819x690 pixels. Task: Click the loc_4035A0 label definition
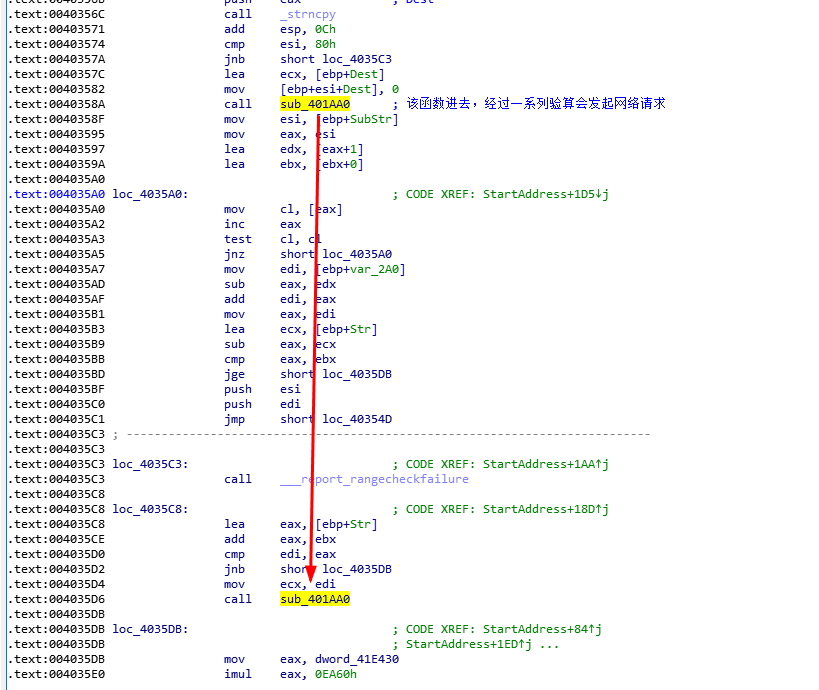tap(150, 194)
